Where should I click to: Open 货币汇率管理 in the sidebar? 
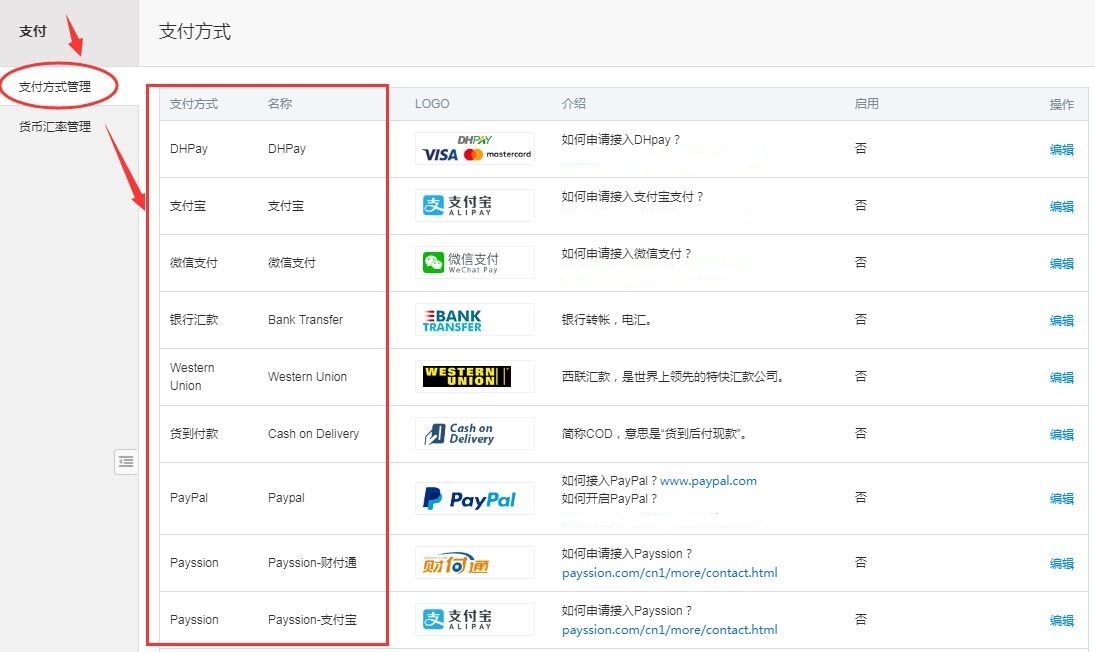pyautogui.click(x=55, y=127)
